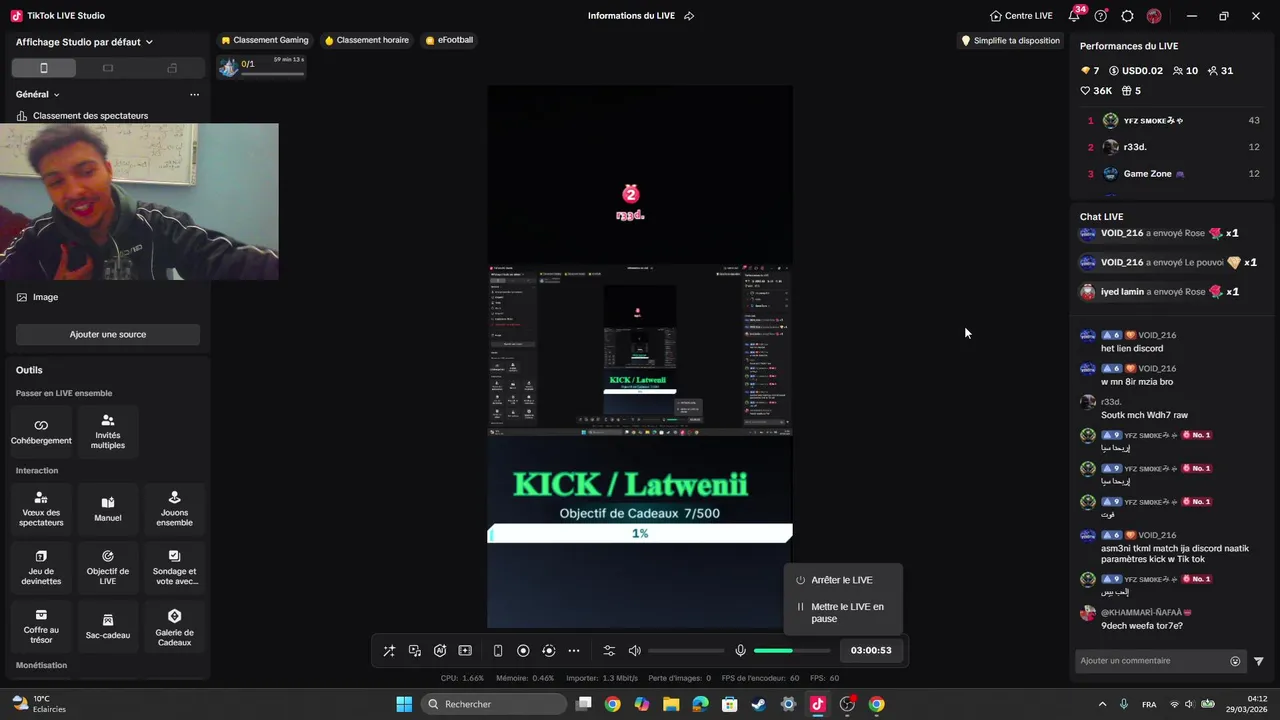Viewport: 1280px width, 720px height.
Task: Click the sparkle screen tool in bottom toolbar
Action: pos(465,650)
